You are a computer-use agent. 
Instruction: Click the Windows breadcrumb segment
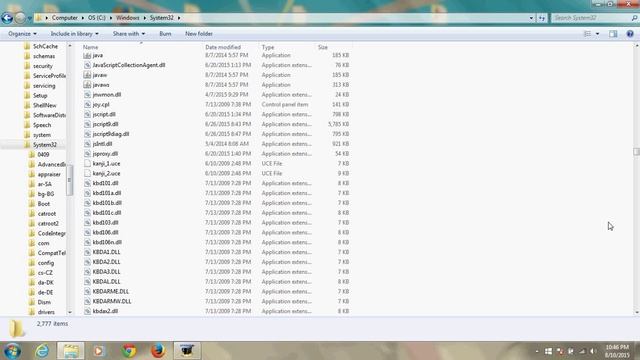(128, 18)
